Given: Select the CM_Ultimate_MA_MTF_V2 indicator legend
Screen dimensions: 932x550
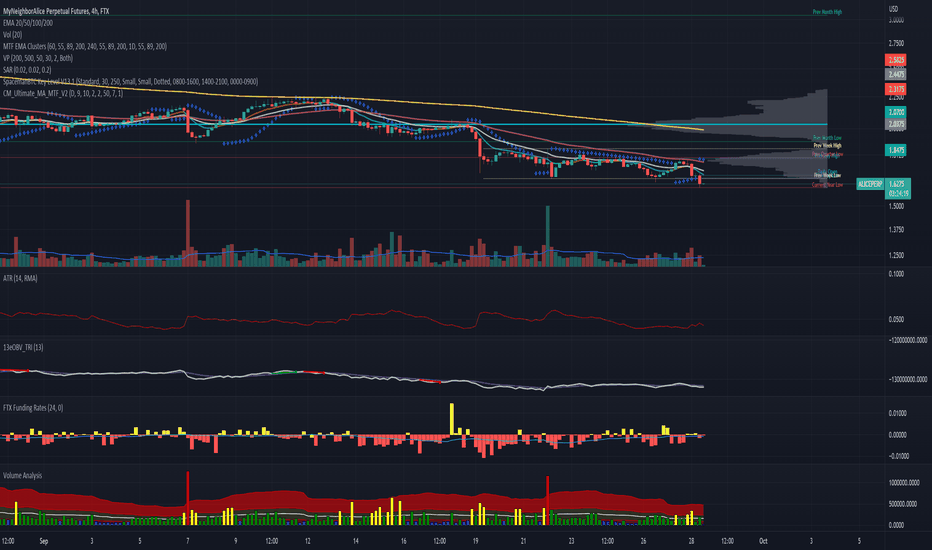Looking at the screenshot, I should click(x=63, y=93).
